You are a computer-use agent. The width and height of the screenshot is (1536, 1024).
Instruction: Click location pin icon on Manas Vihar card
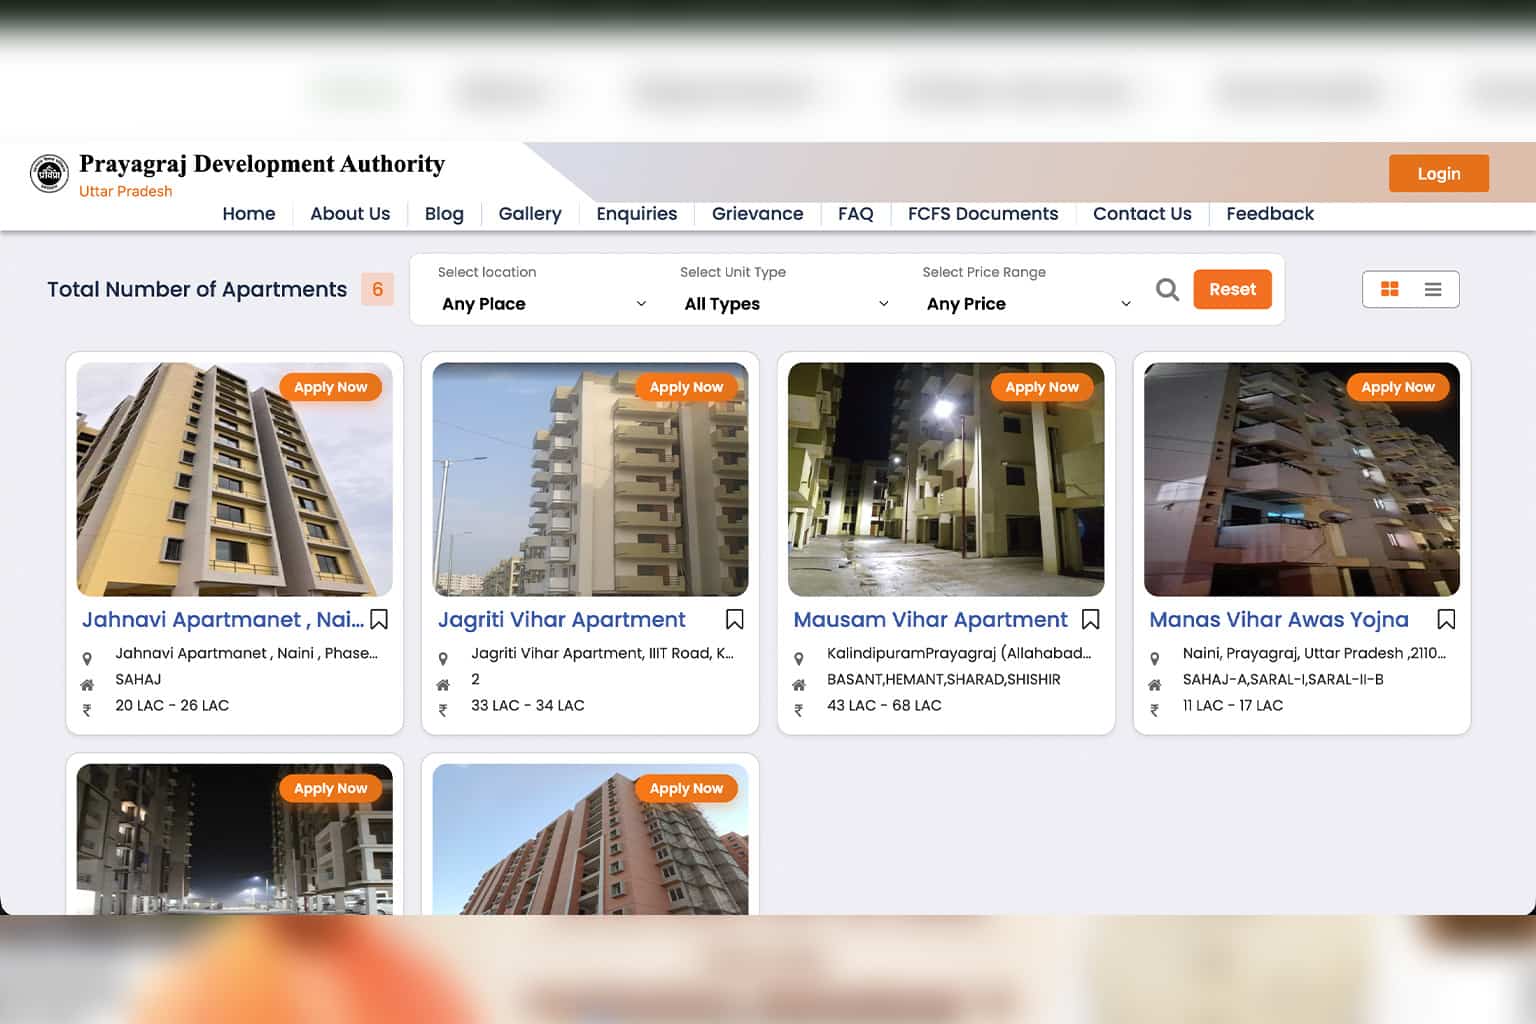tap(1155, 659)
